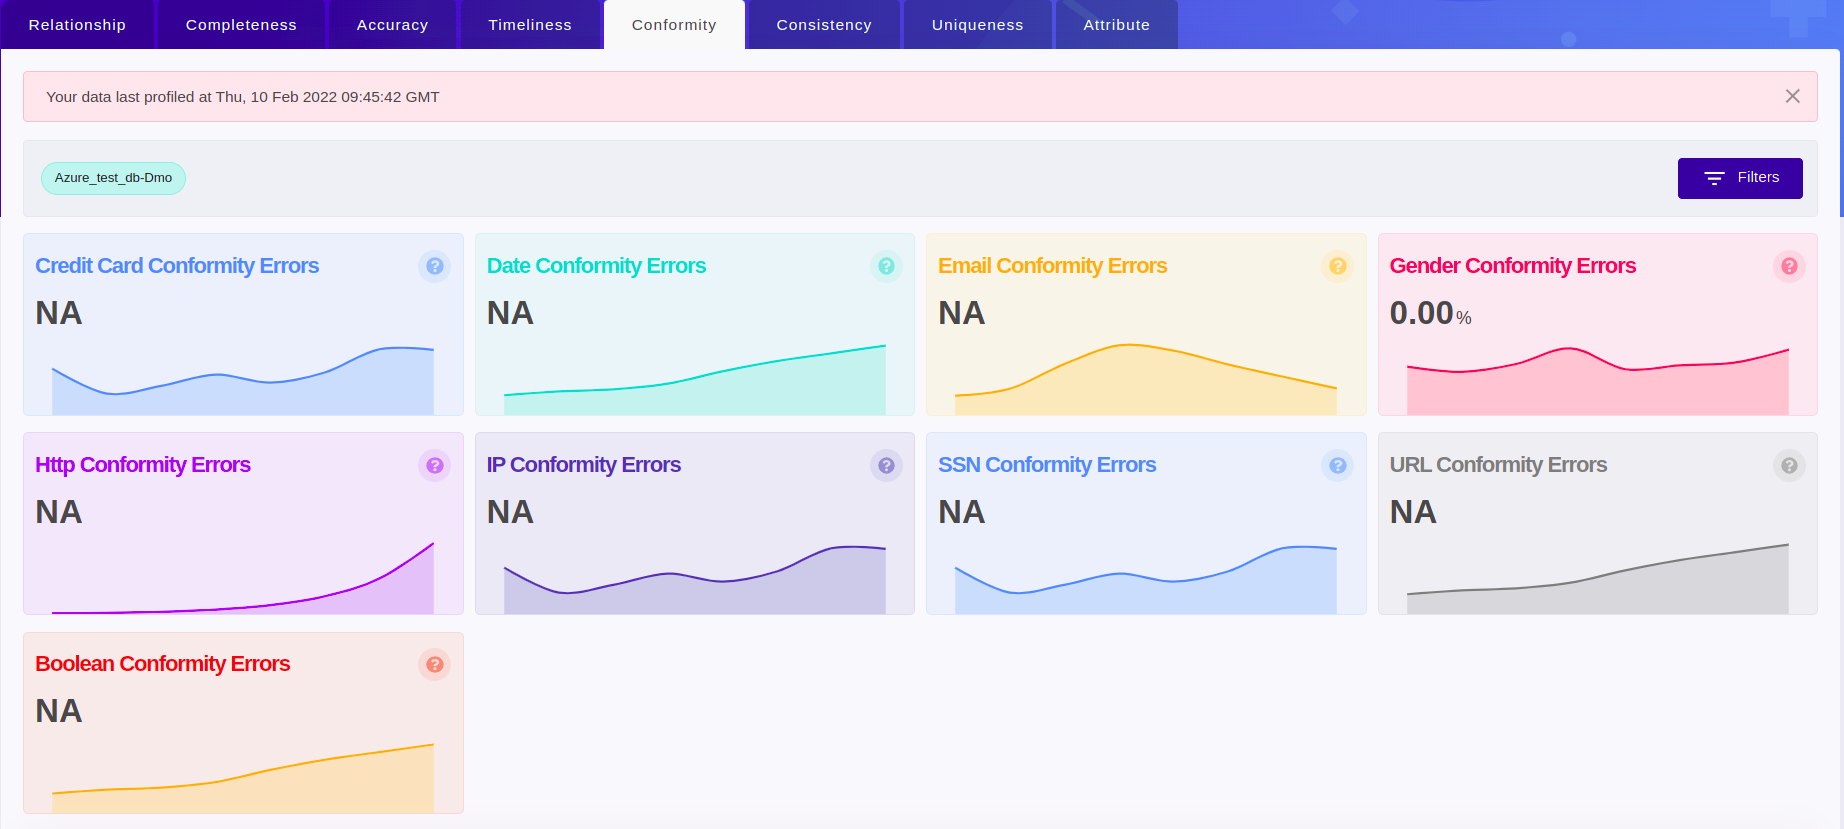The image size is (1844, 829).
Task: Open the Attribute tab
Action: click(x=1116, y=25)
